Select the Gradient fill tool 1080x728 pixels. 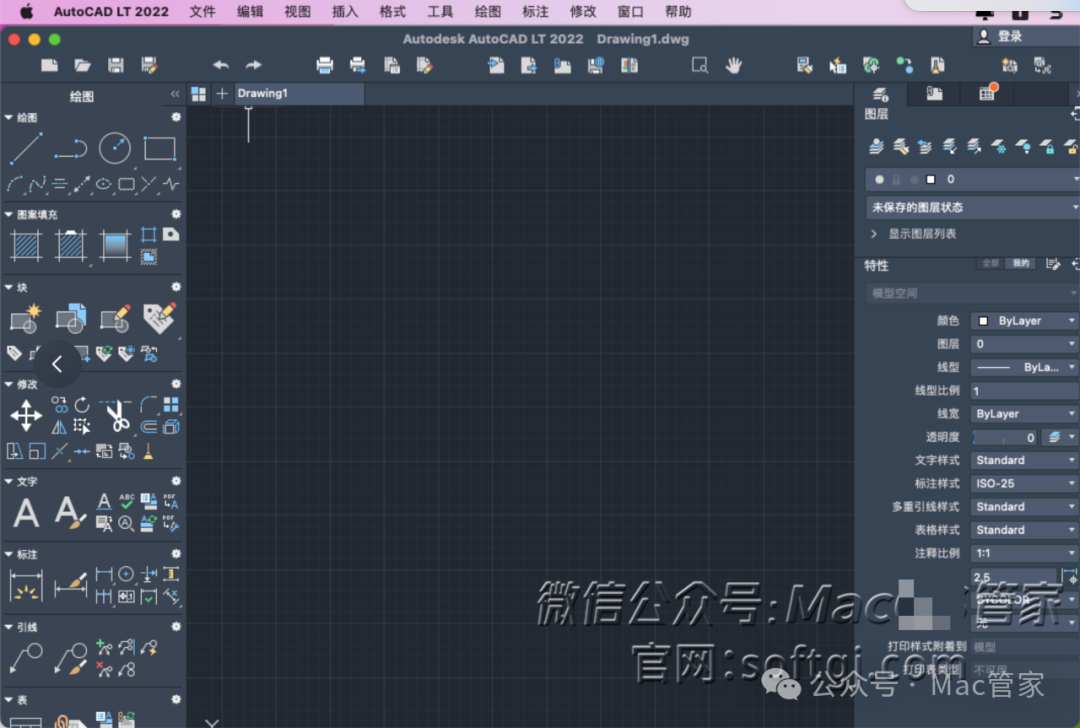(x=115, y=245)
